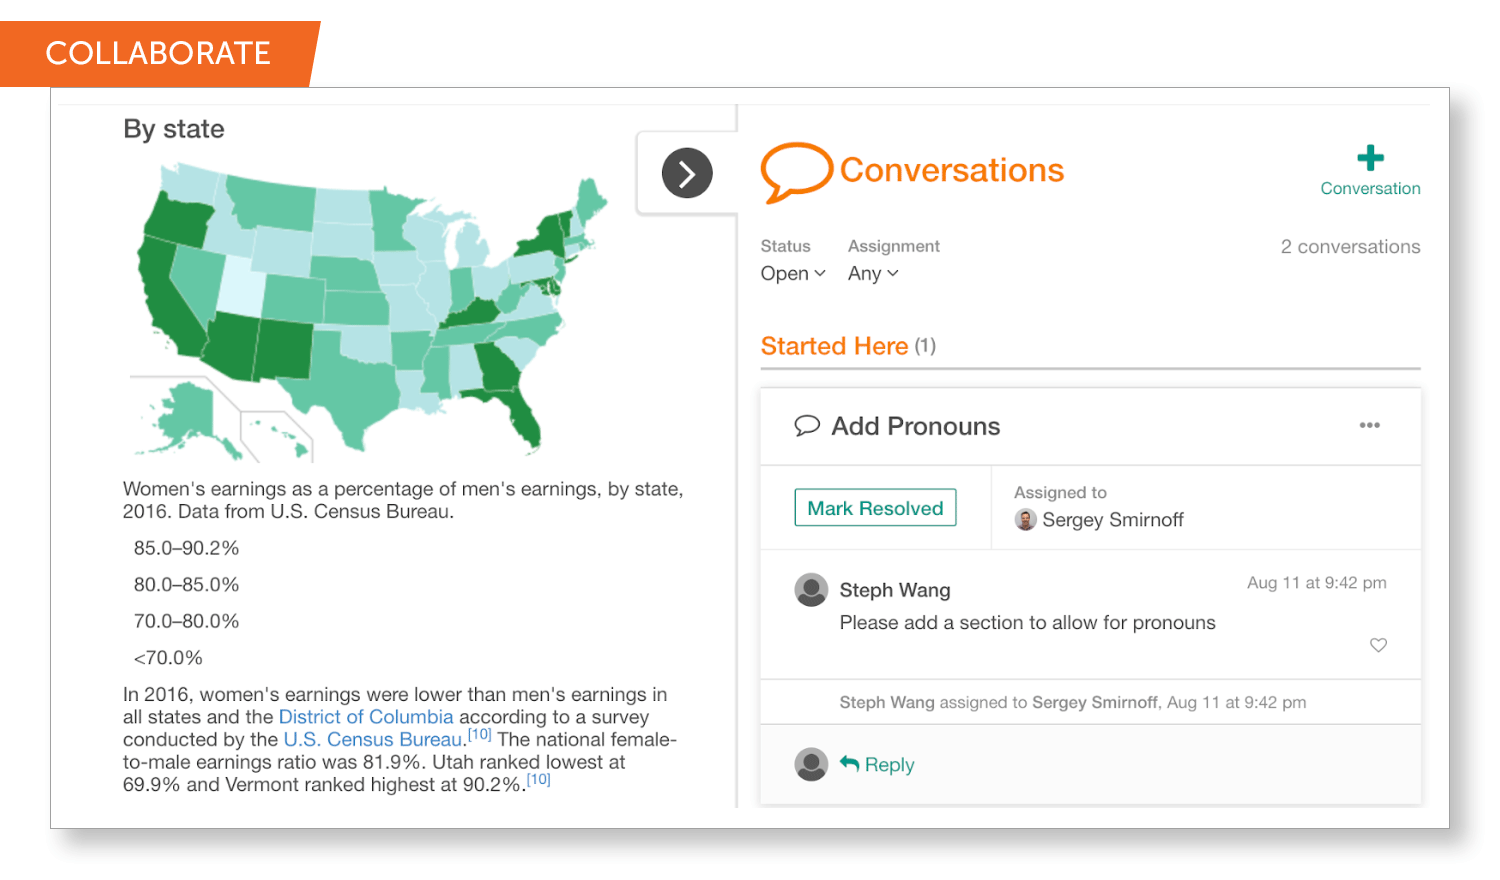Viewport: 1500px width, 880px height.
Task: Click the reply arrow icon
Action: pyautogui.click(x=849, y=763)
